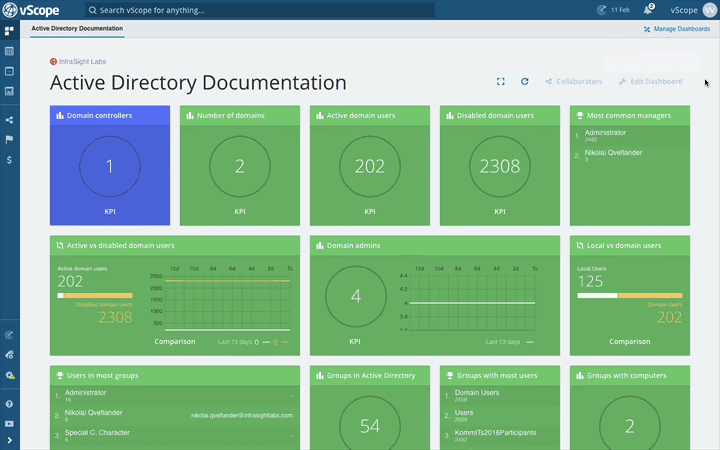Click the Groups in Active Directory chart icon
The height and width of the screenshot is (450, 720).
point(320,376)
